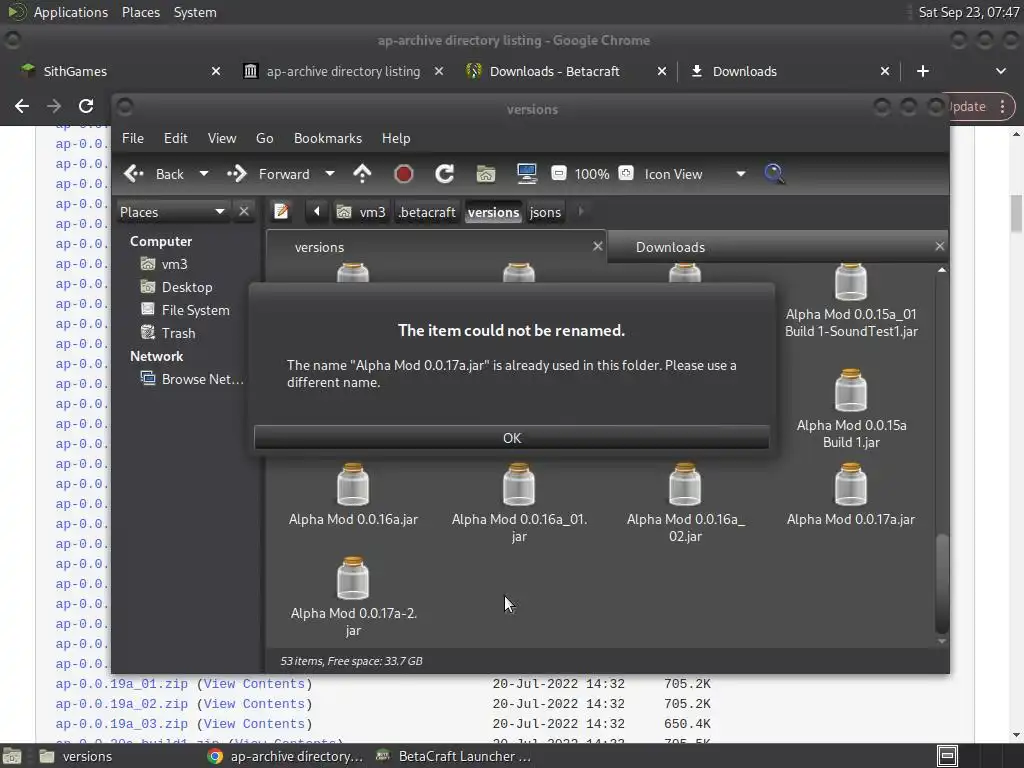Go back in the versions file manager

pyautogui.click(x=155, y=174)
